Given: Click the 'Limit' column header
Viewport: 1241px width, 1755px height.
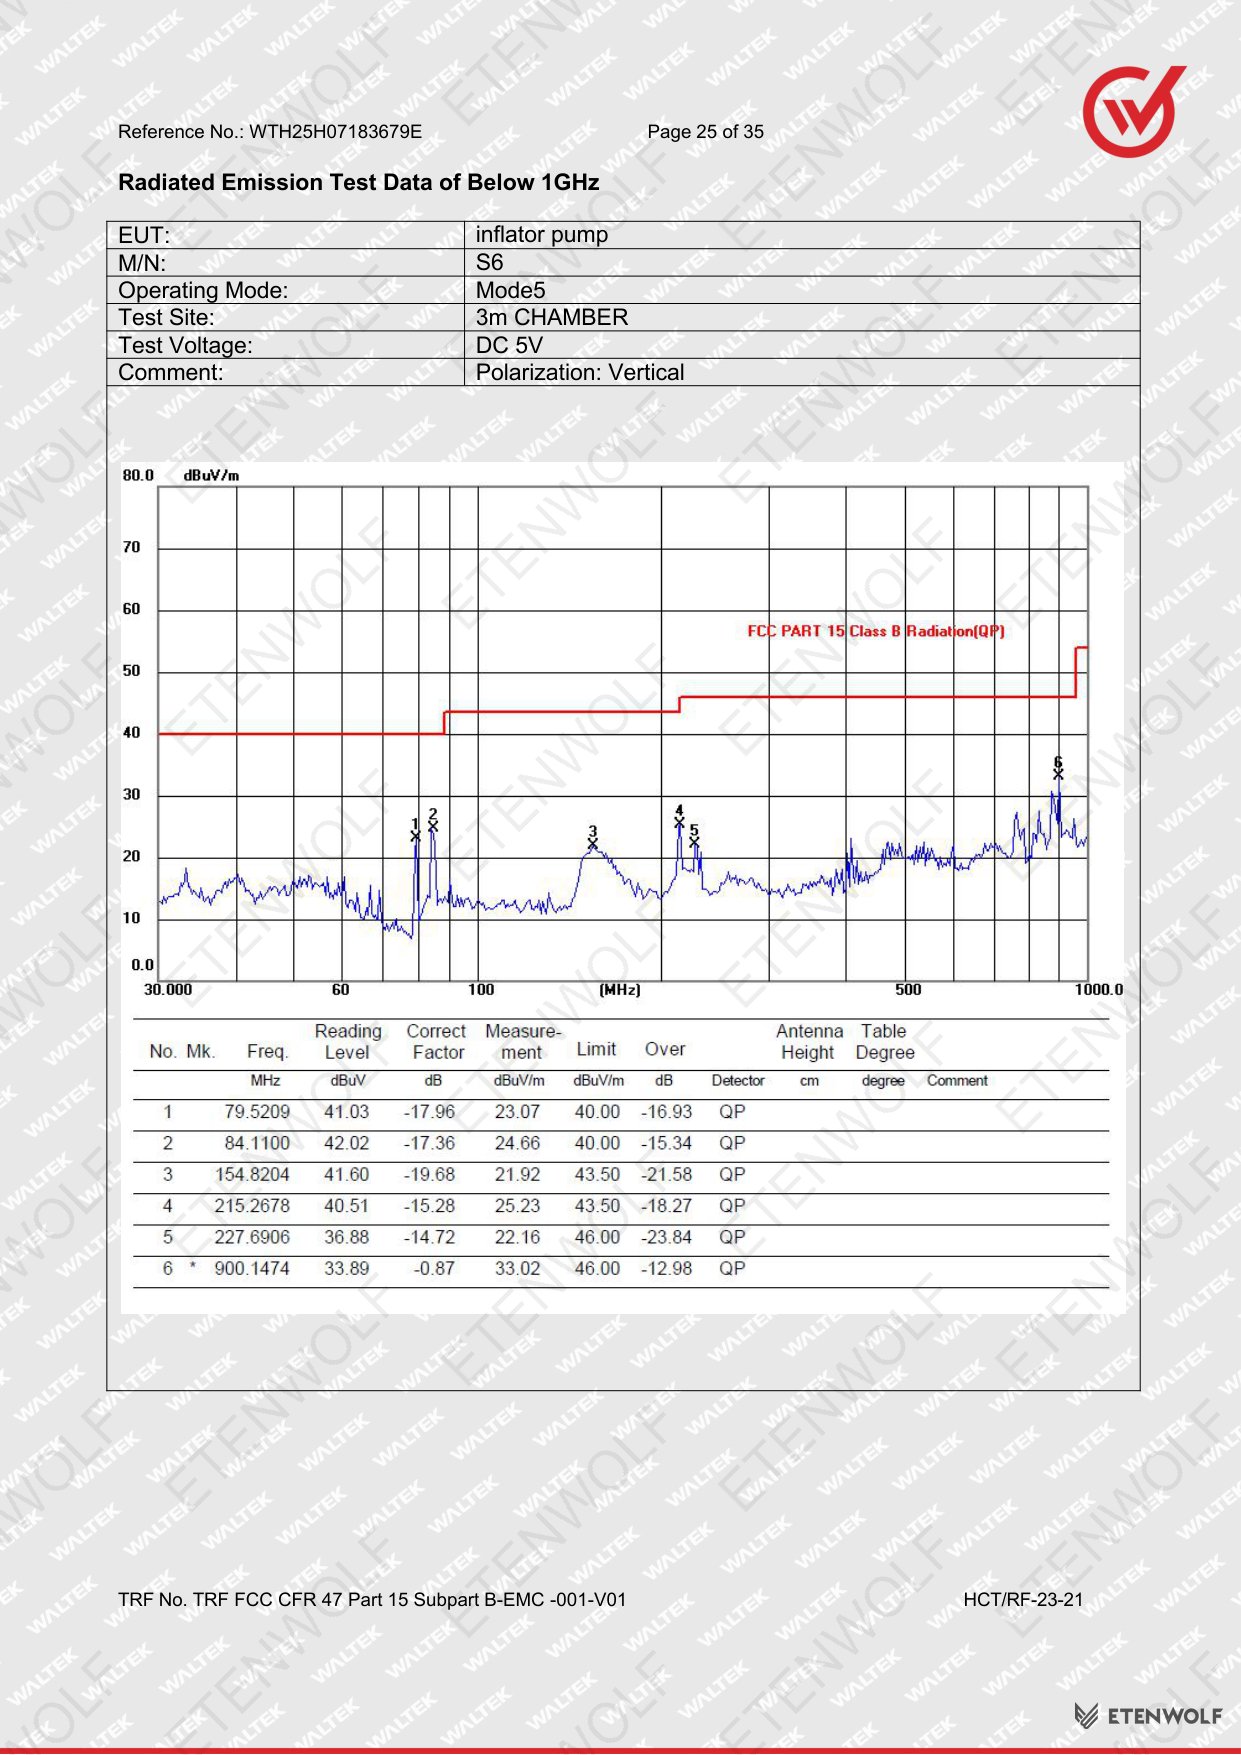Looking at the screenshot, I should point(596,1049).
